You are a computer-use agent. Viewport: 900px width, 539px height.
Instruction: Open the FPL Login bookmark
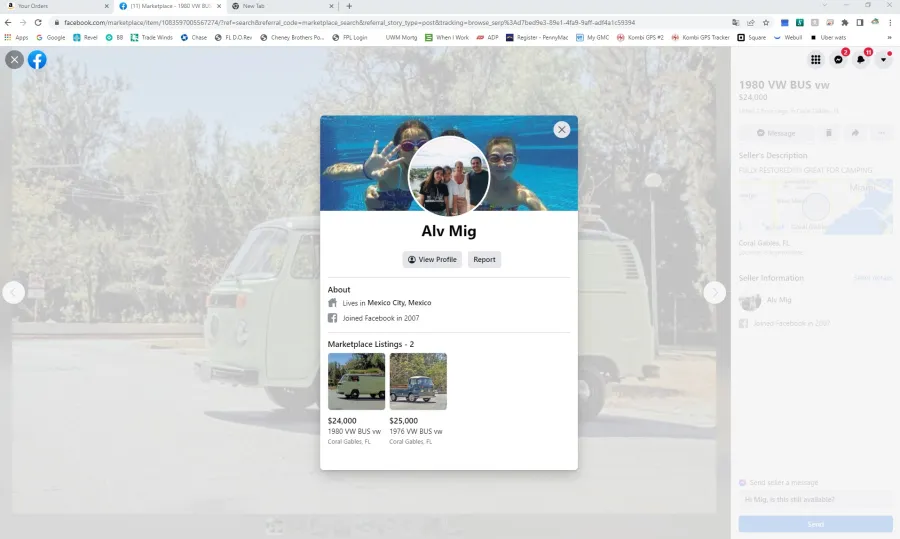click(x=350, y=37)
